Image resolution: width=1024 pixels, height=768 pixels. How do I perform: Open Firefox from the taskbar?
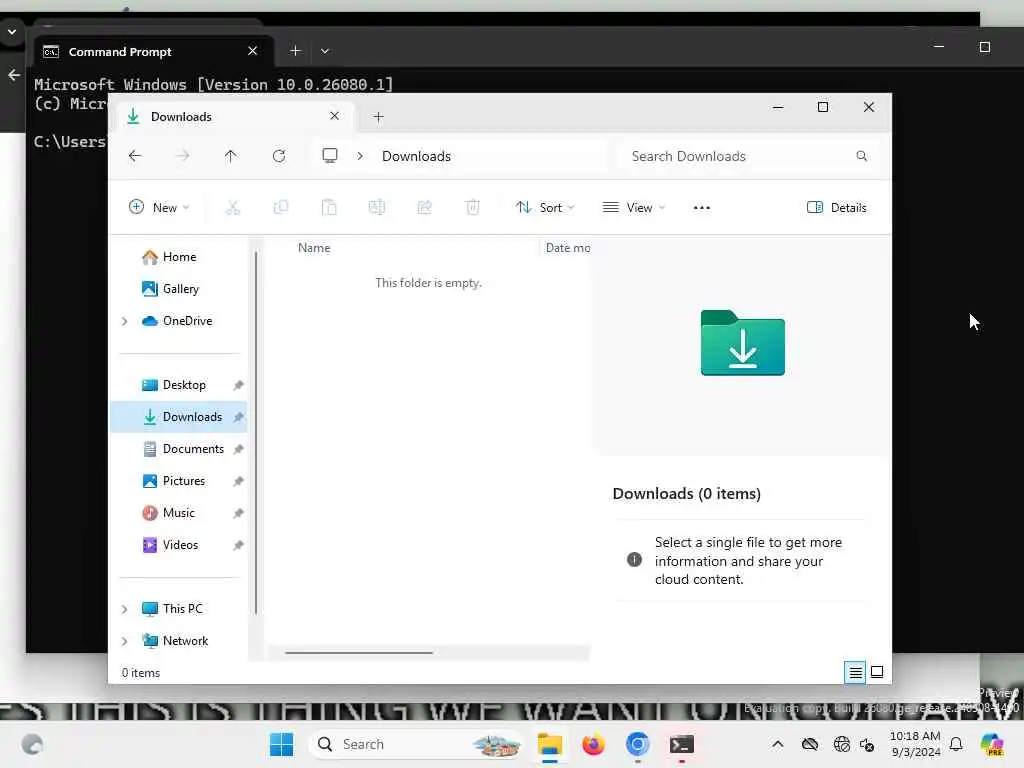[x=593, y=744]
